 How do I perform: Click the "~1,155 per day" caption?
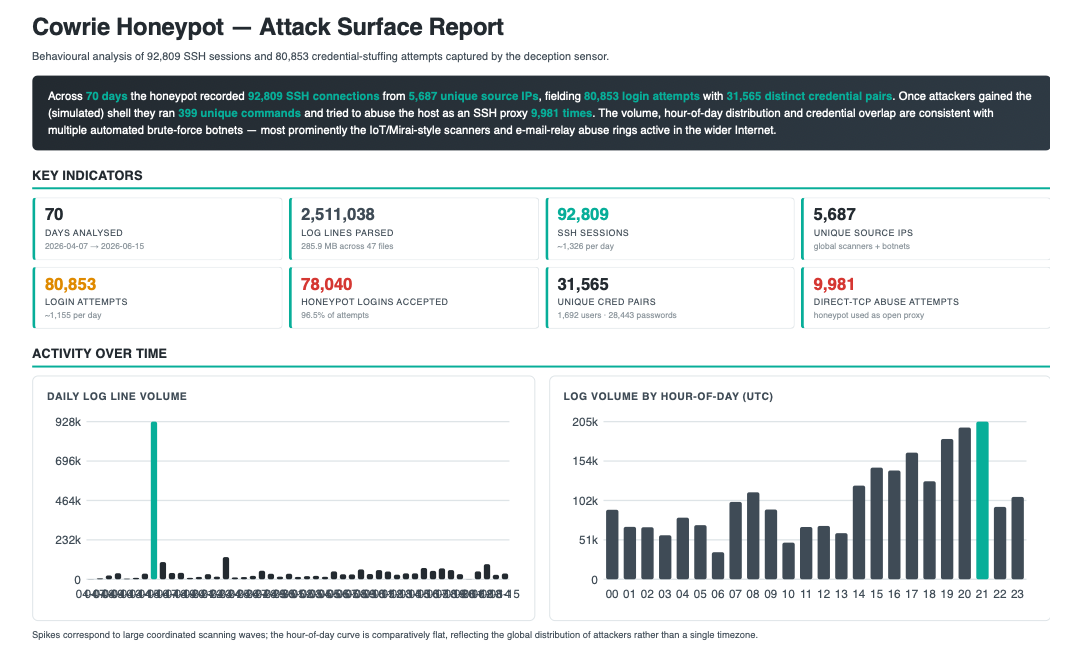(x=73, y=315)
